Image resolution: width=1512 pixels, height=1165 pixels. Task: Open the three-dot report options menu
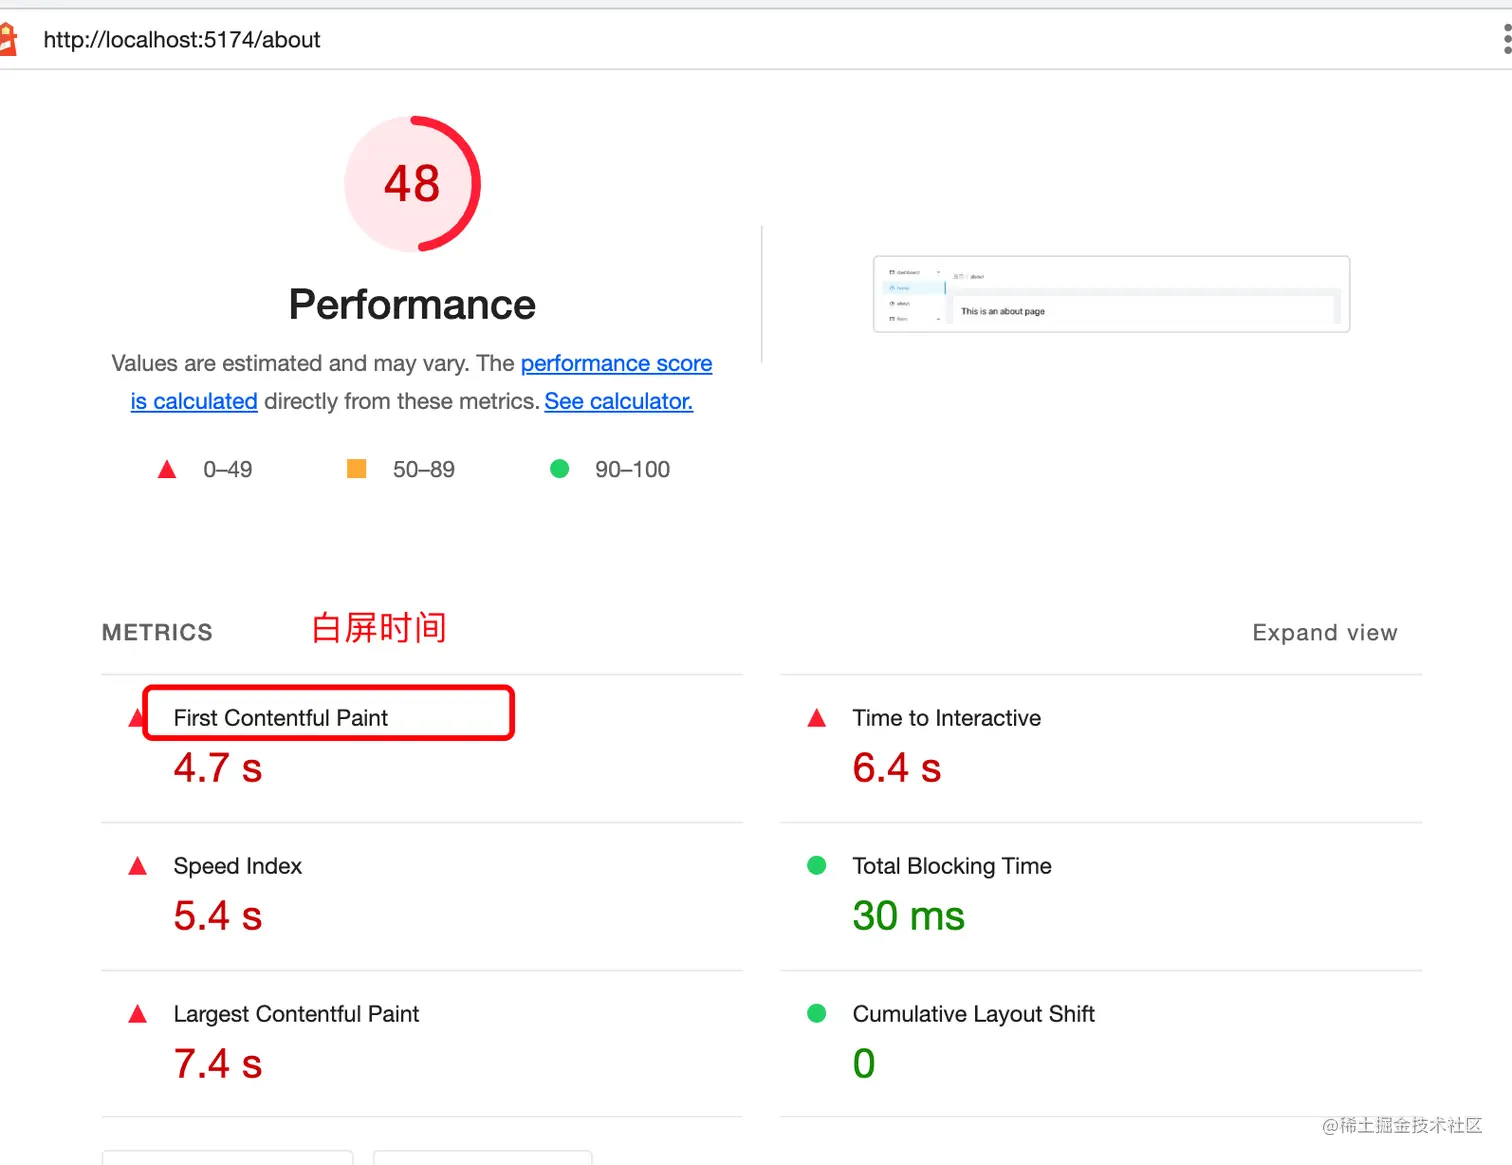[1504, 38]
